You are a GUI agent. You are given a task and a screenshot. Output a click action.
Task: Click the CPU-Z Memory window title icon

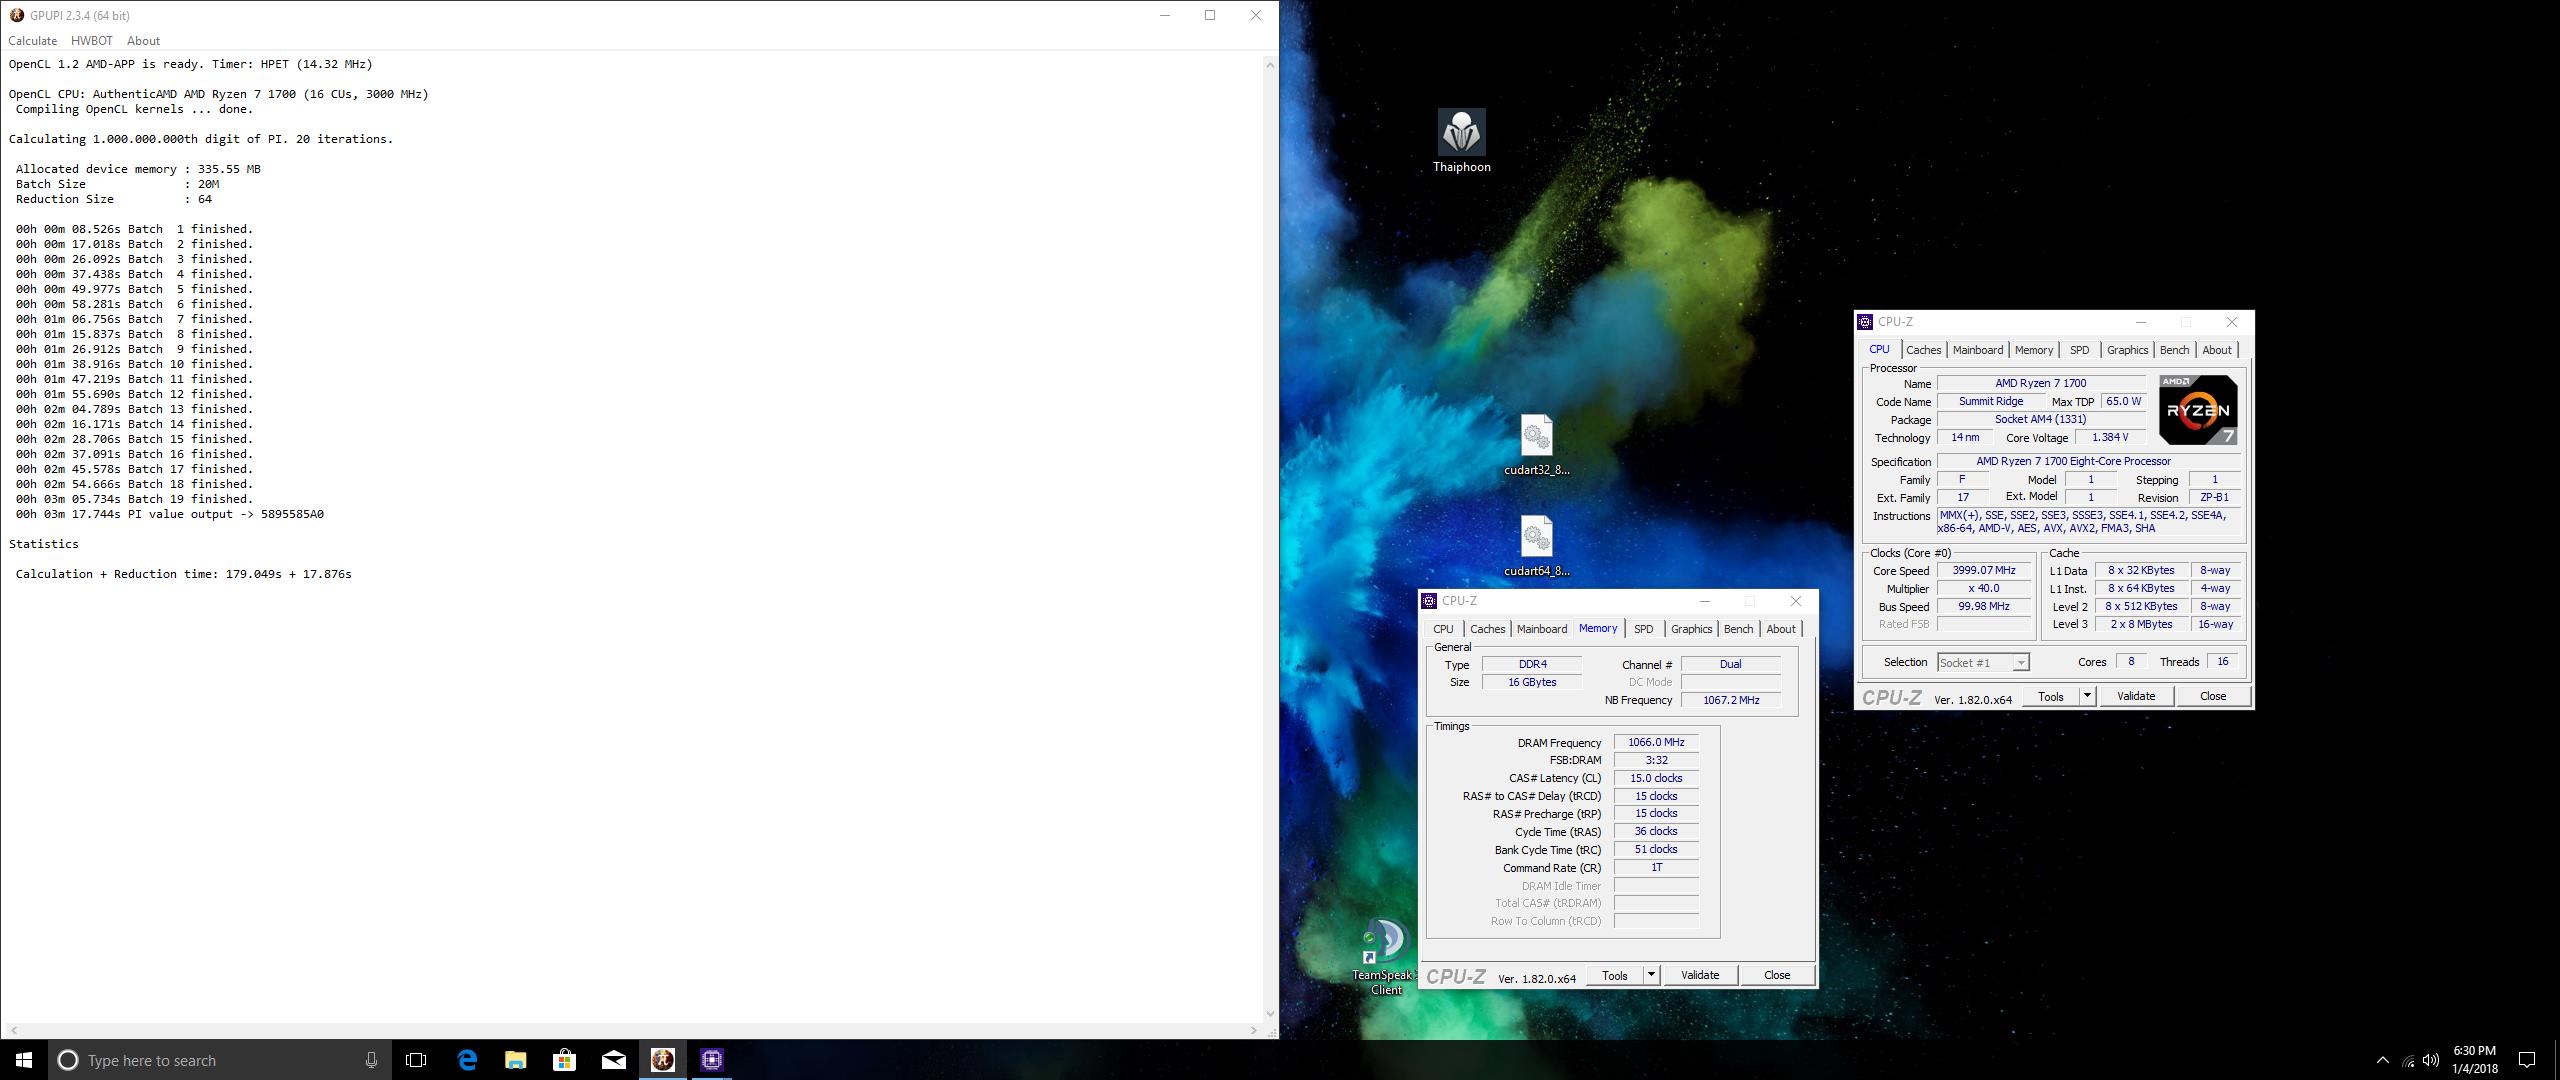(1430, 601)
